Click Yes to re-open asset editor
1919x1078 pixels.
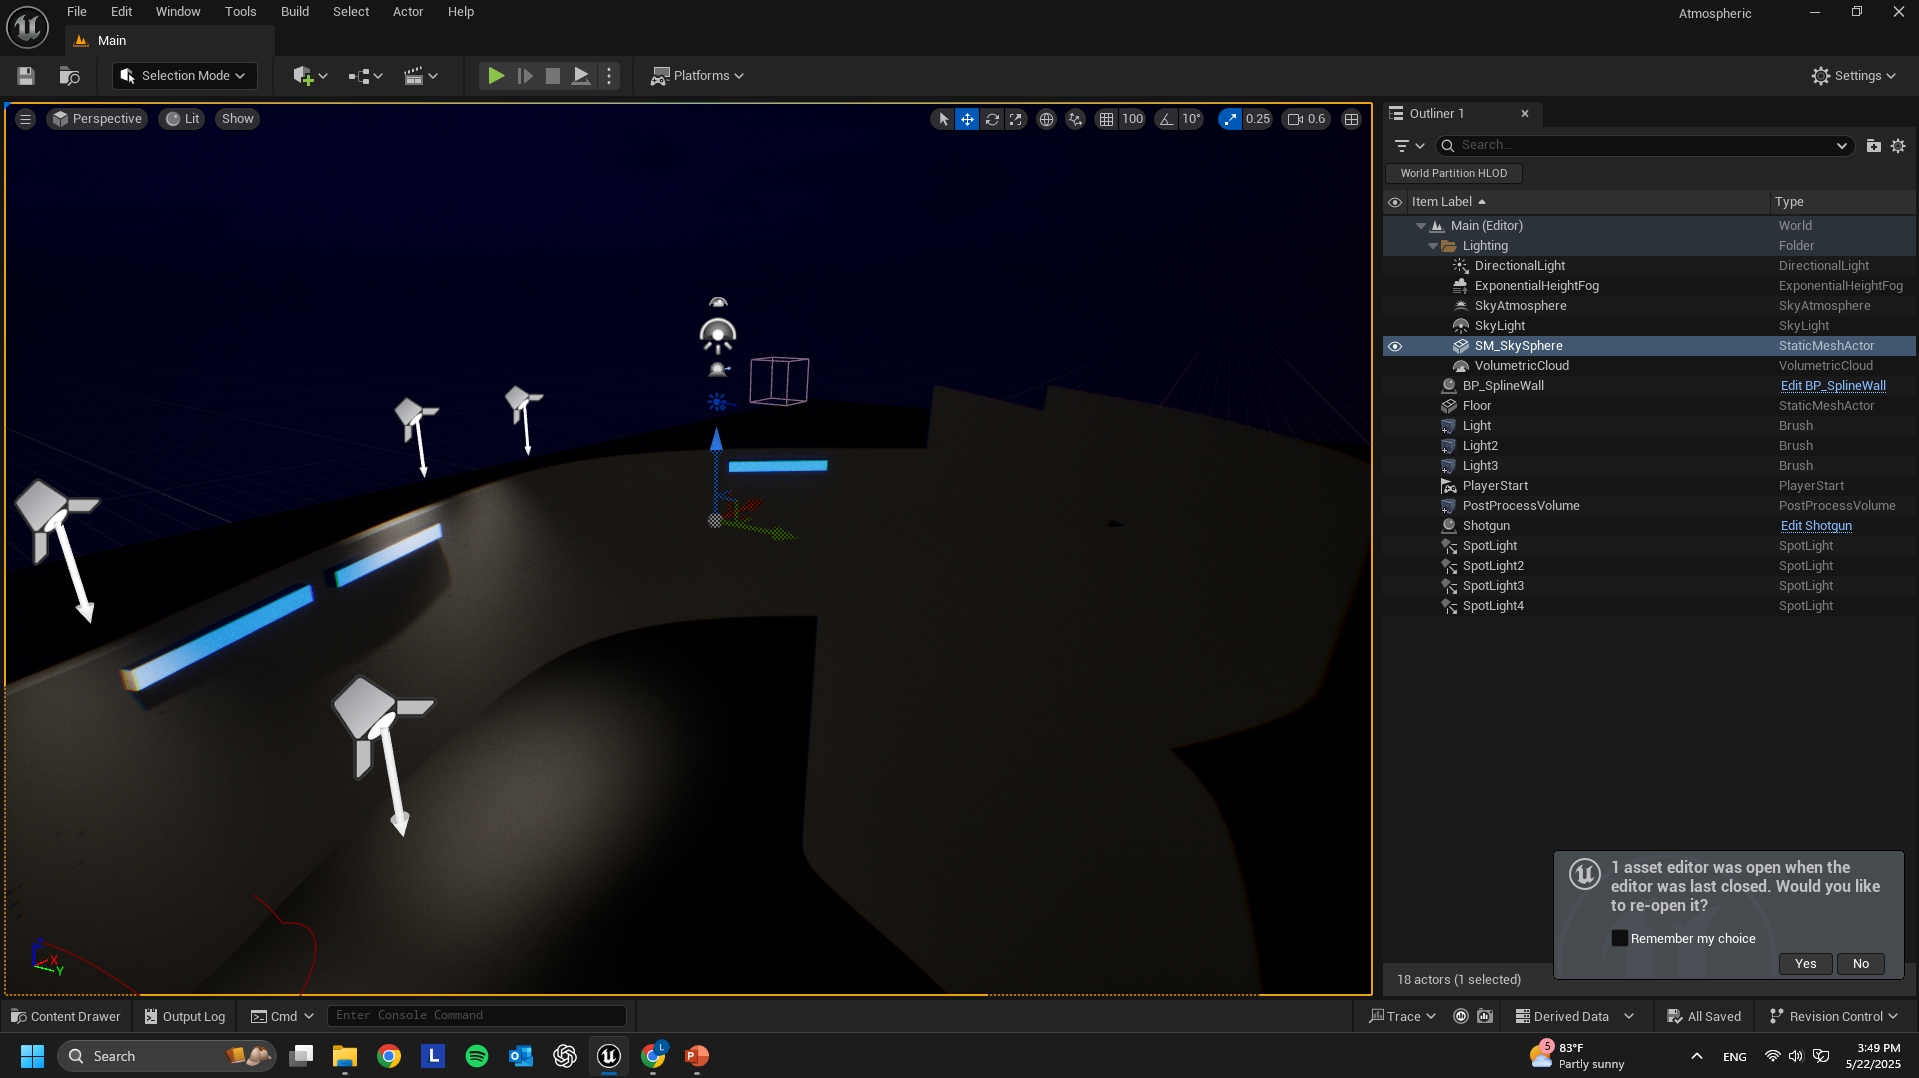tap(1805, 964)
